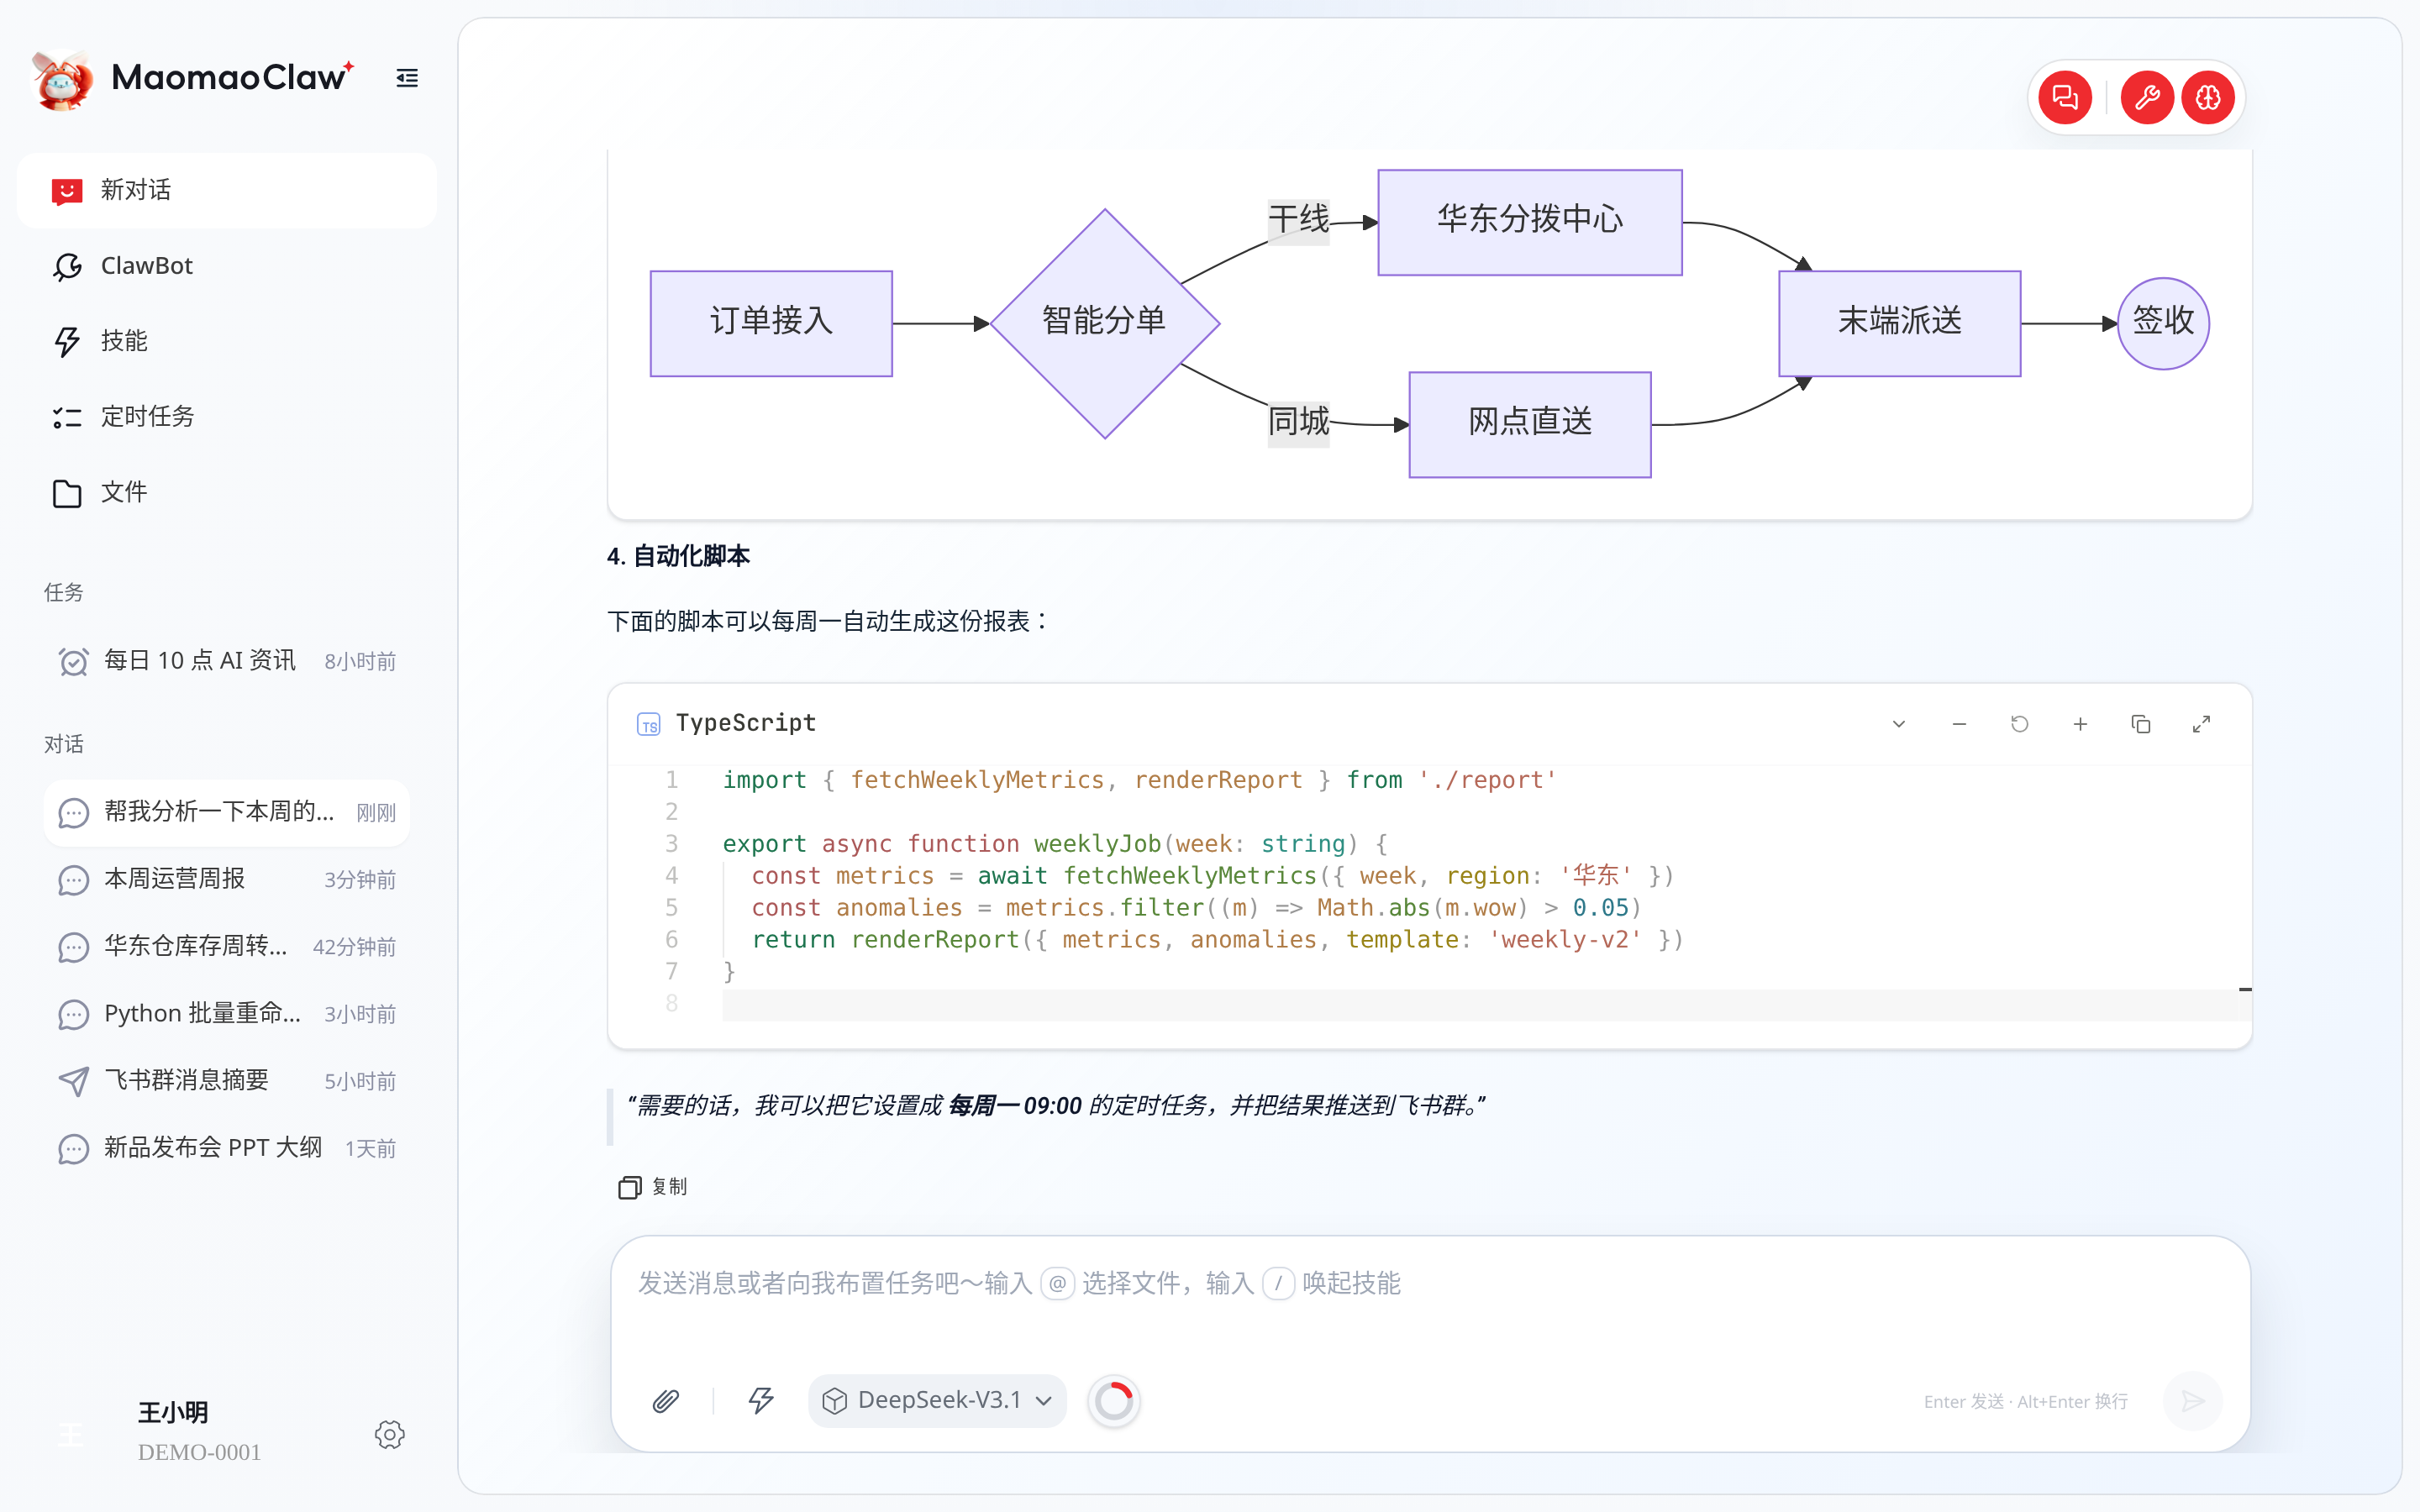
Task: Select conversation 帮我分析一下本周的...
Action: 227,812
